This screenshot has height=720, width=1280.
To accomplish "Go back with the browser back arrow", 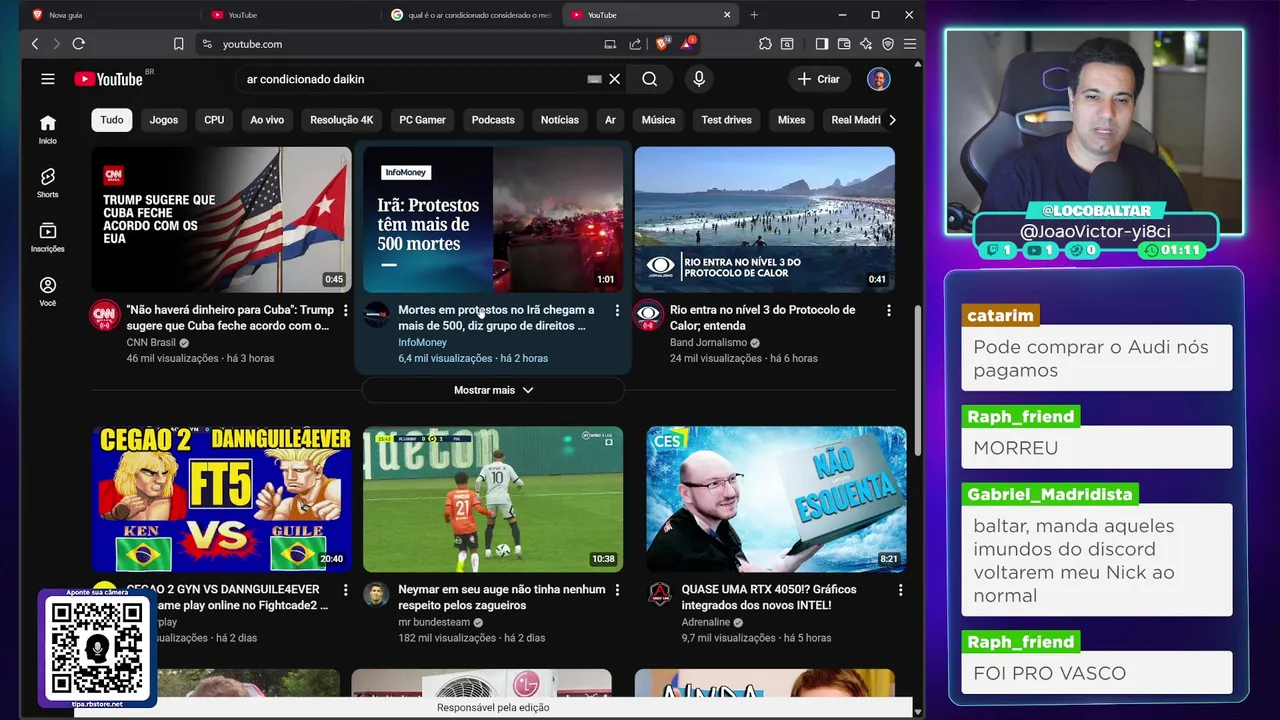I will coord(35,44).
